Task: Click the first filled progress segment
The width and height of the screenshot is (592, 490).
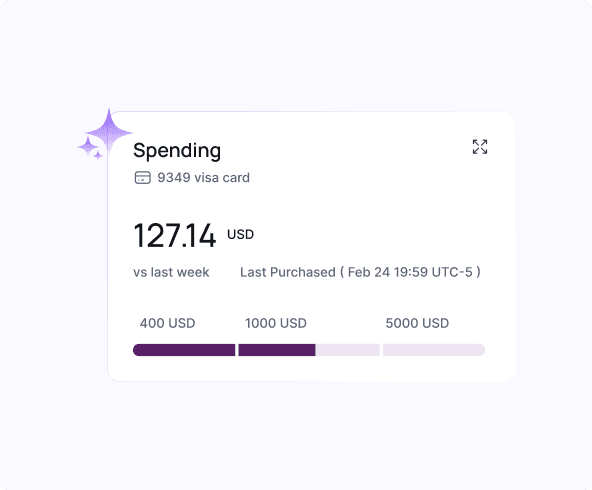Action: 184,350
